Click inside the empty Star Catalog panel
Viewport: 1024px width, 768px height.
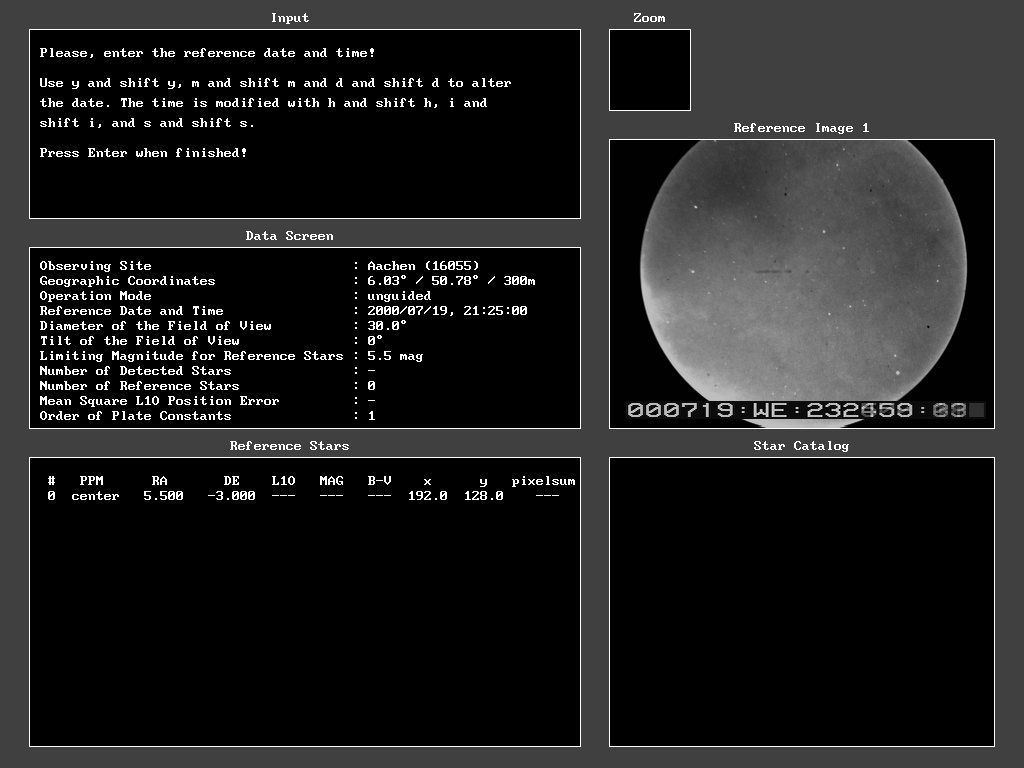click(x=802, y=601)
